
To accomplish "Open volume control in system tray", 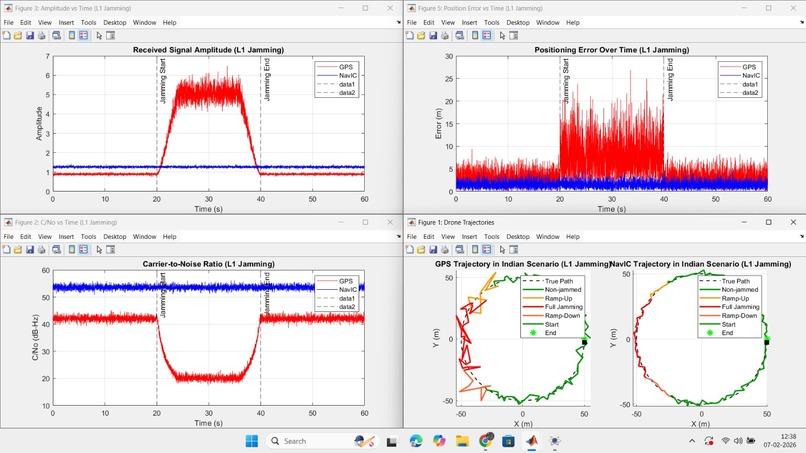I will point(738,441).
